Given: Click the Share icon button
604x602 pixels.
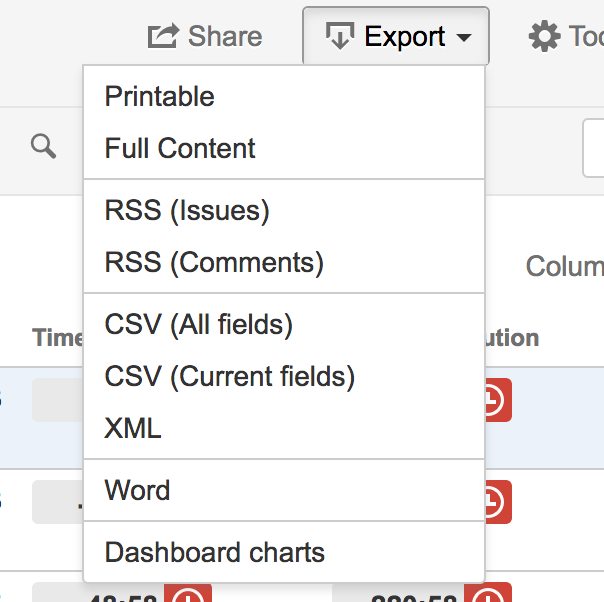Looking at the screenshot, I should point(205,37).
